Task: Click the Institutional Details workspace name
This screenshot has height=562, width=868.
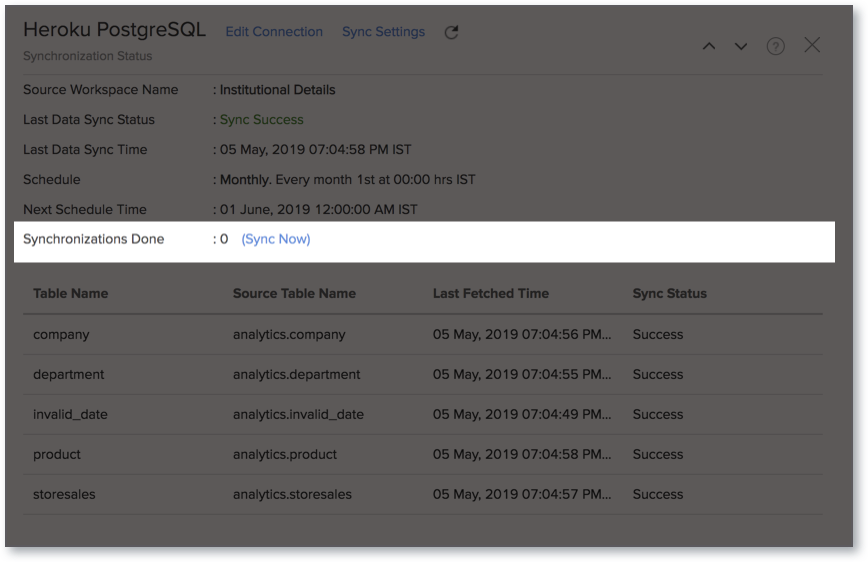Action: (x=277, y=90)
